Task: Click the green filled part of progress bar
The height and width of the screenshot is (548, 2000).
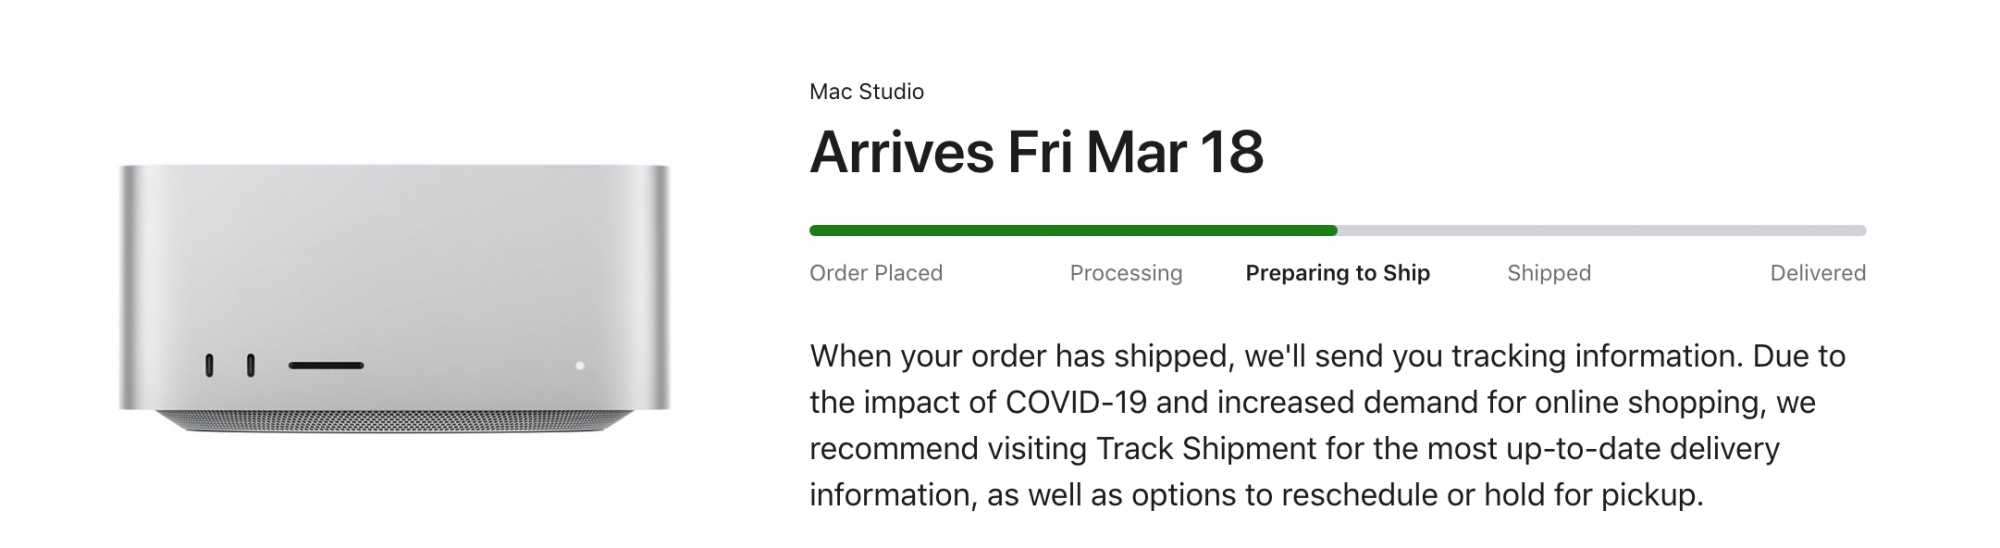Action: [1072, 231]
